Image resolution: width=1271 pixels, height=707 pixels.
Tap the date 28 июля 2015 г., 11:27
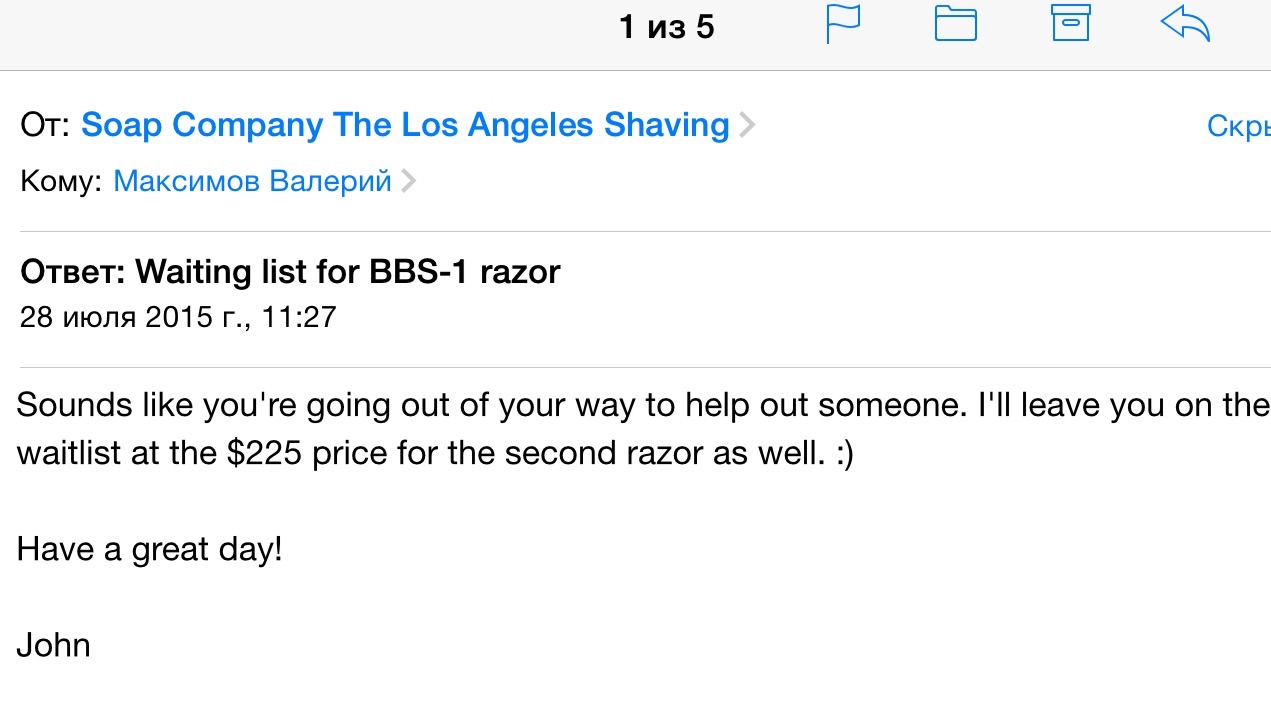[178, 318]
